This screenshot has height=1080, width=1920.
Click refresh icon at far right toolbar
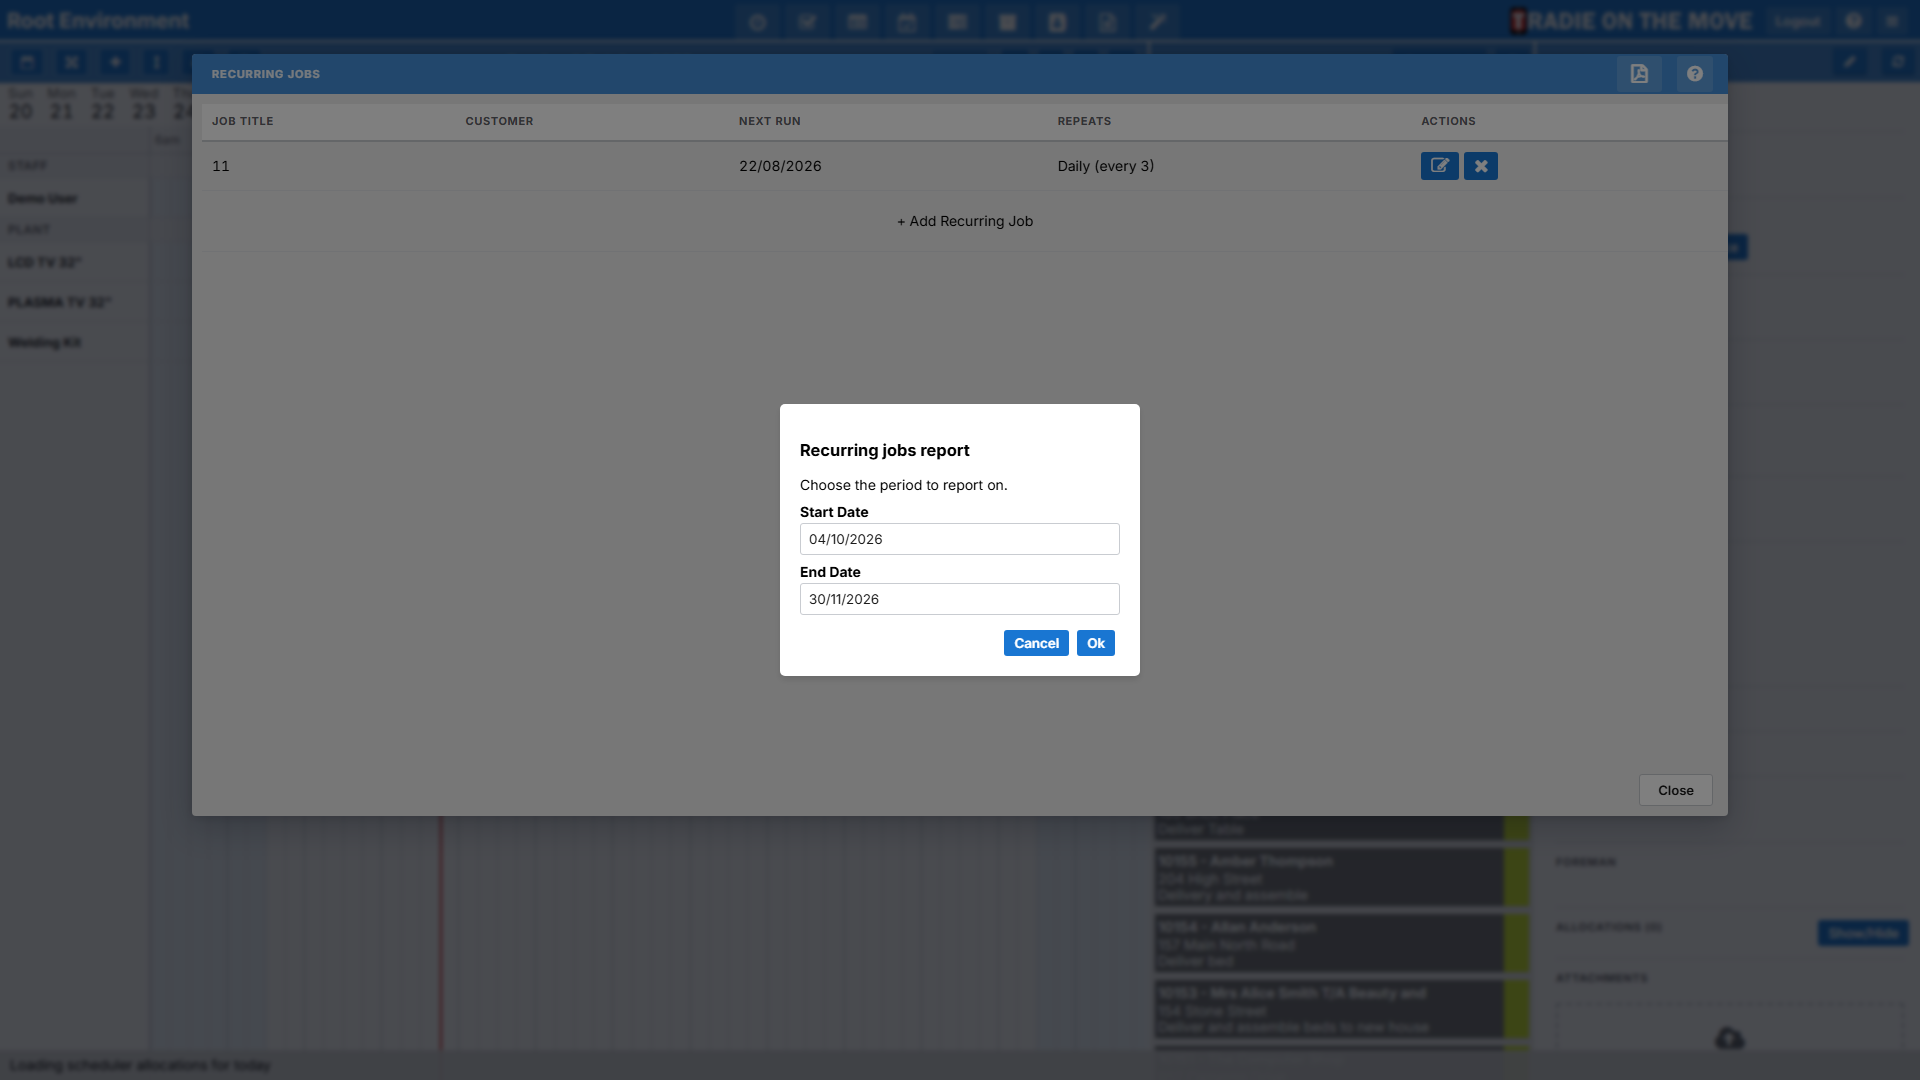click(x=1897, y=62)
